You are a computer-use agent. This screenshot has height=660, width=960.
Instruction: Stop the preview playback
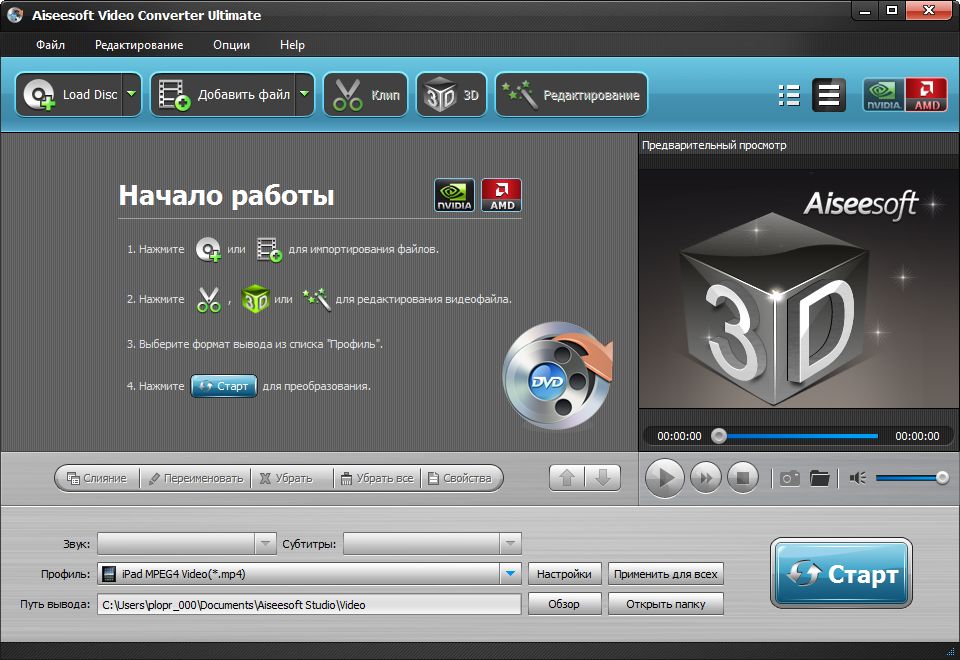click(x=743, y=478)
